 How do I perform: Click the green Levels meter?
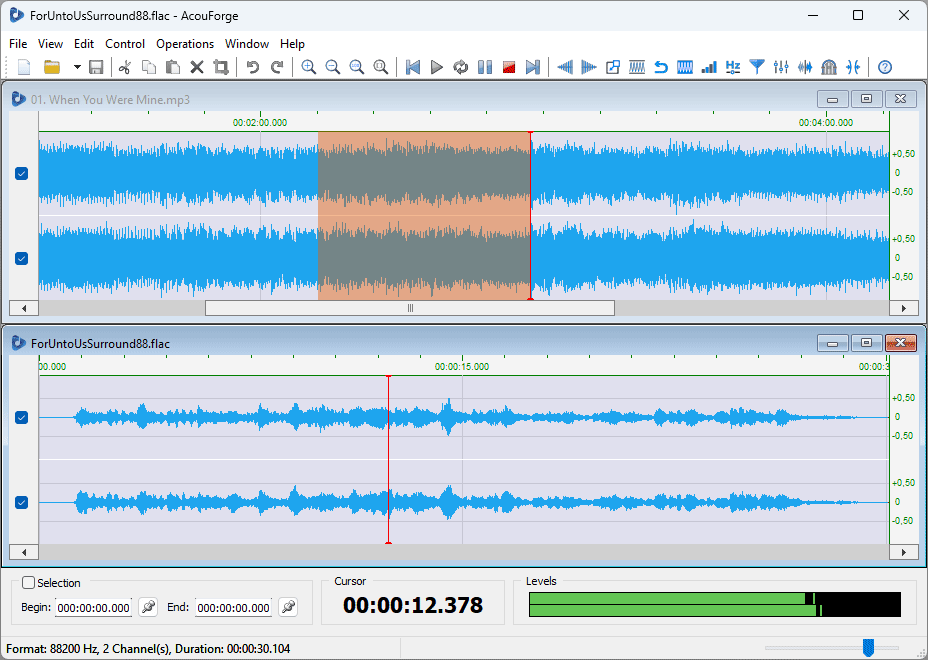coord(715,604)
